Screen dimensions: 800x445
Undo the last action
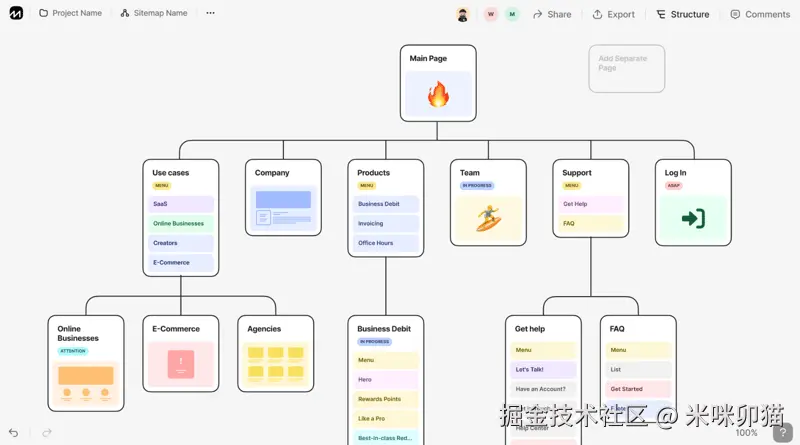[13, 433]
